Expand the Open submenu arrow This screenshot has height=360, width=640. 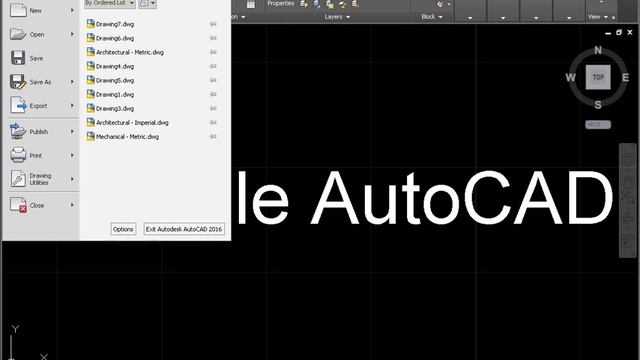tap(72, 34)
